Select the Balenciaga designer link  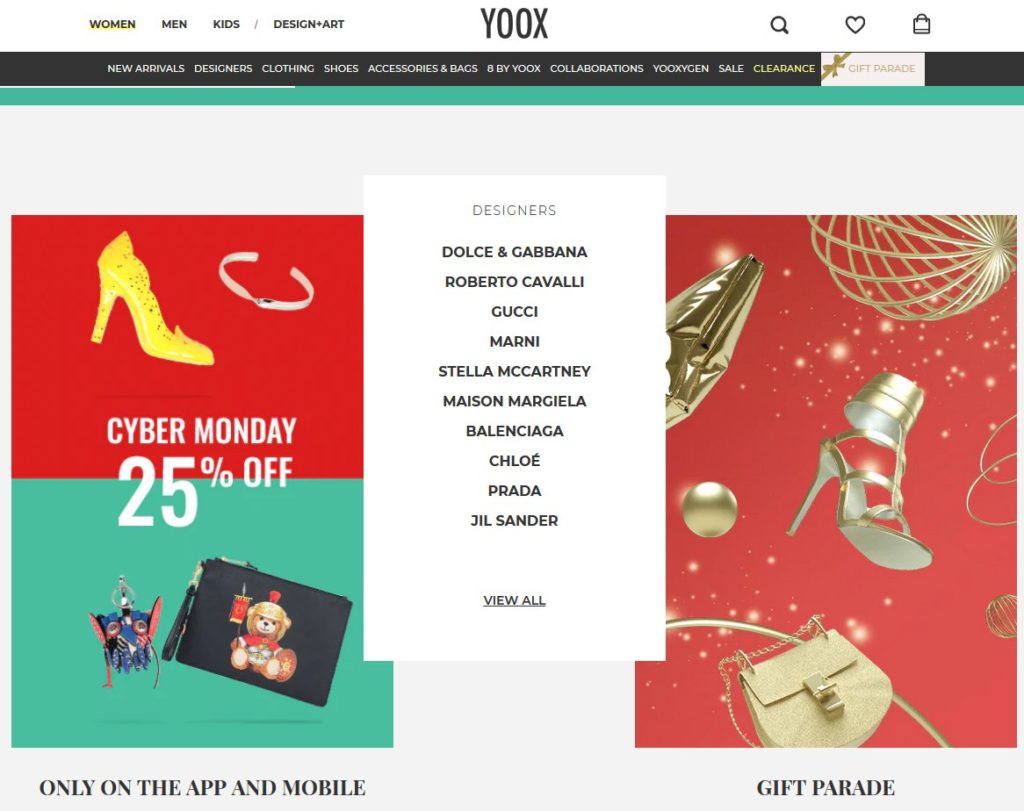pos(515,431)
